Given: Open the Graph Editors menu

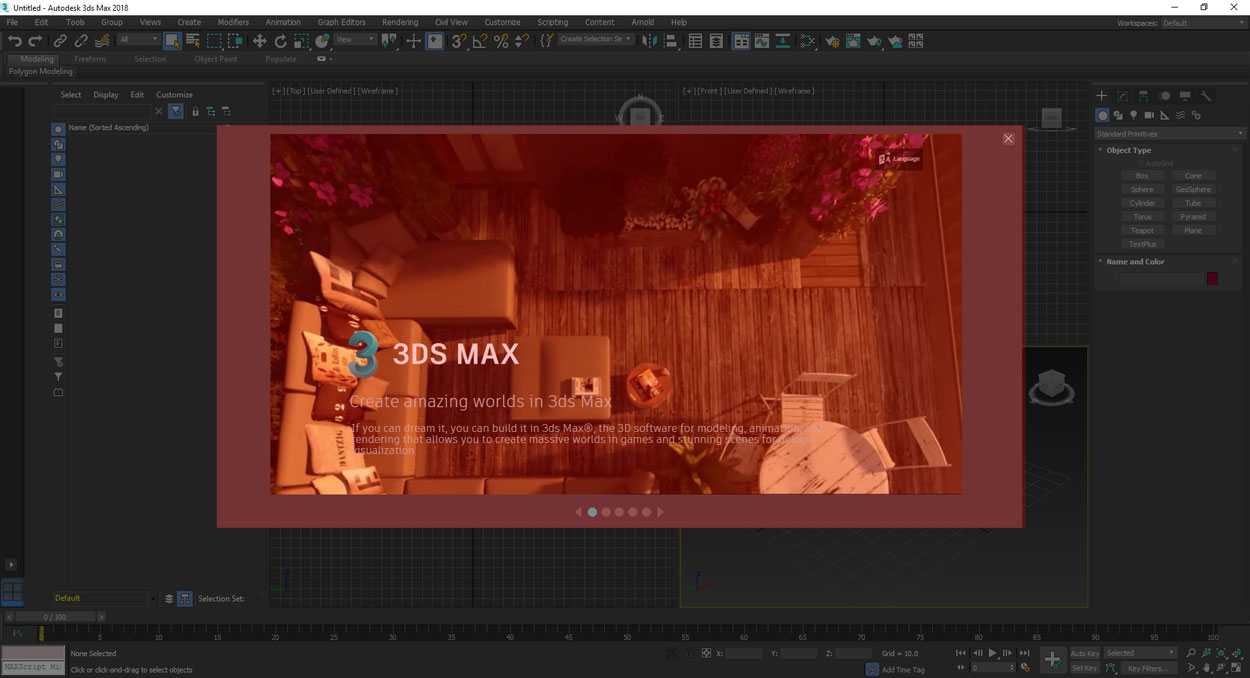Looking at the screenshot, I should point(342,22).
